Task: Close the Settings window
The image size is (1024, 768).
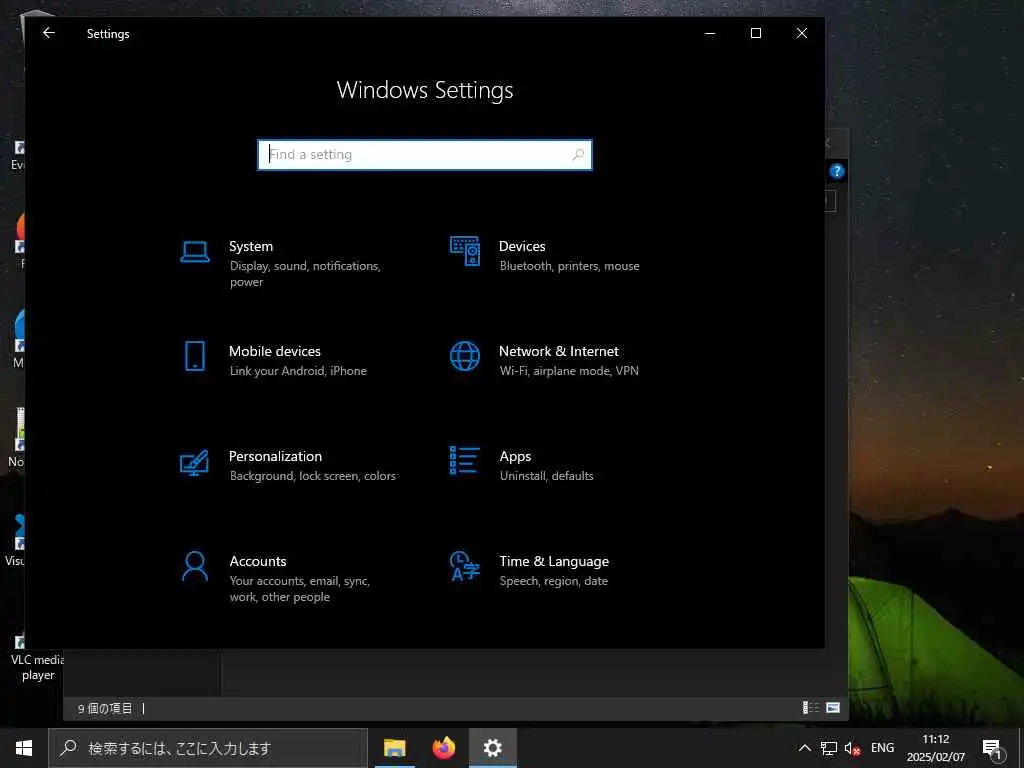Action: [x=801, y=33]
